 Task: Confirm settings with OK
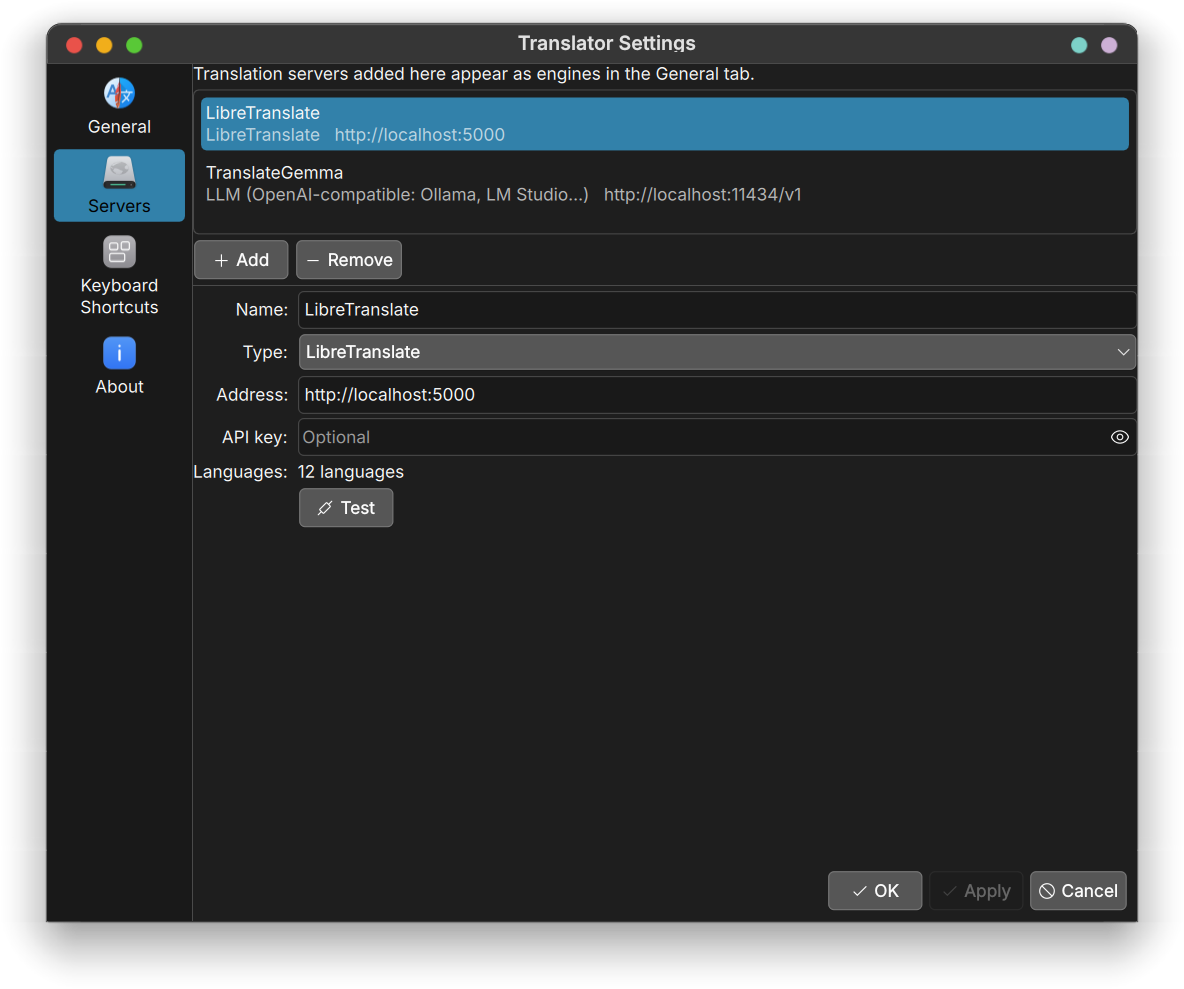(x=874, y=891)
